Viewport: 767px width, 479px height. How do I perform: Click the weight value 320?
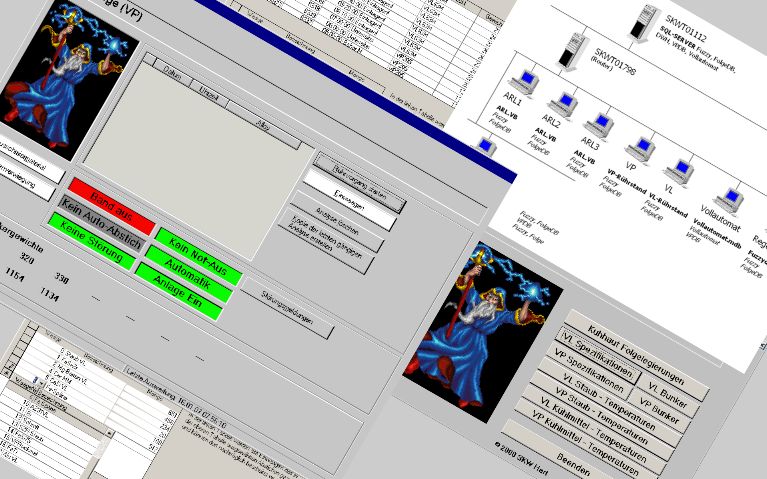(x=27, y=257)
